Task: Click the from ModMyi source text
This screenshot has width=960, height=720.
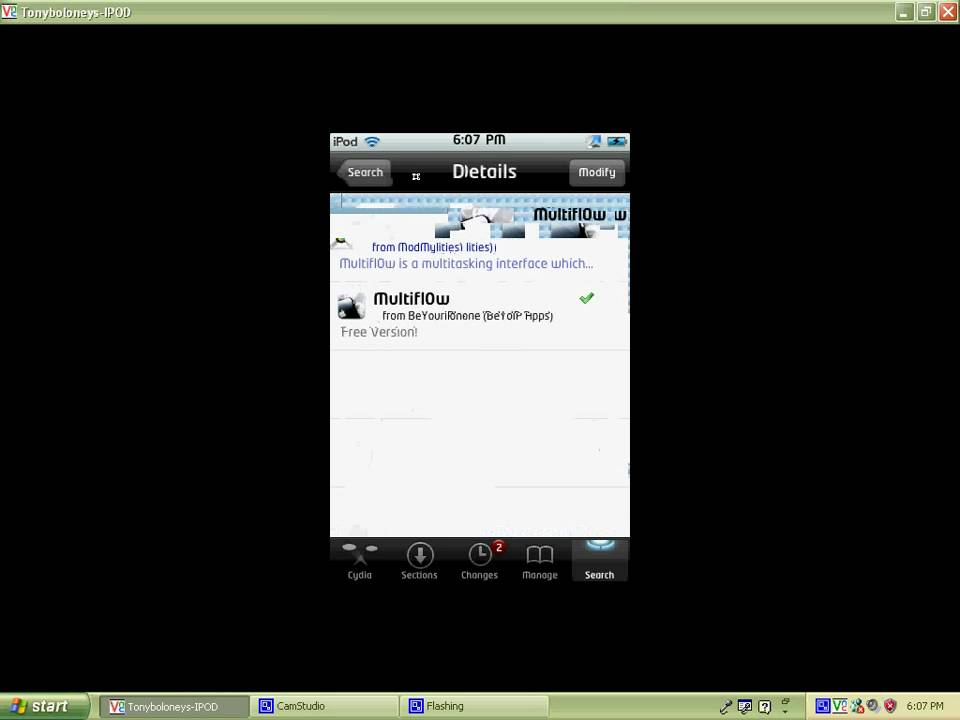Action: (433, 247)
